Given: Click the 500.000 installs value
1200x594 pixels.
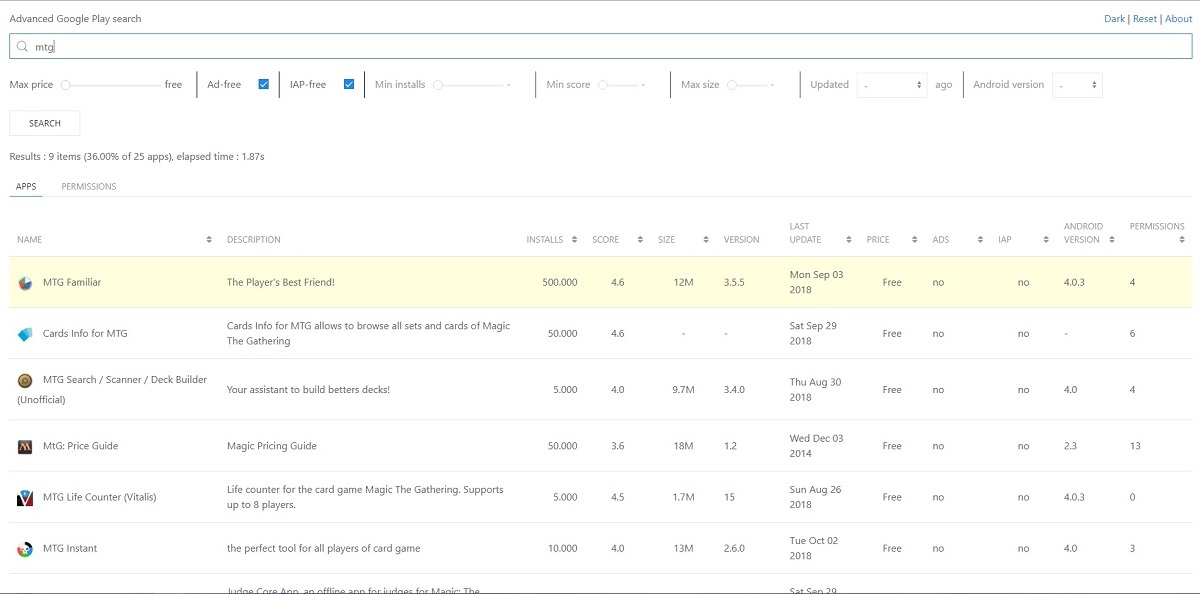Looking at the screenshot, I should [x=560, y=283].
